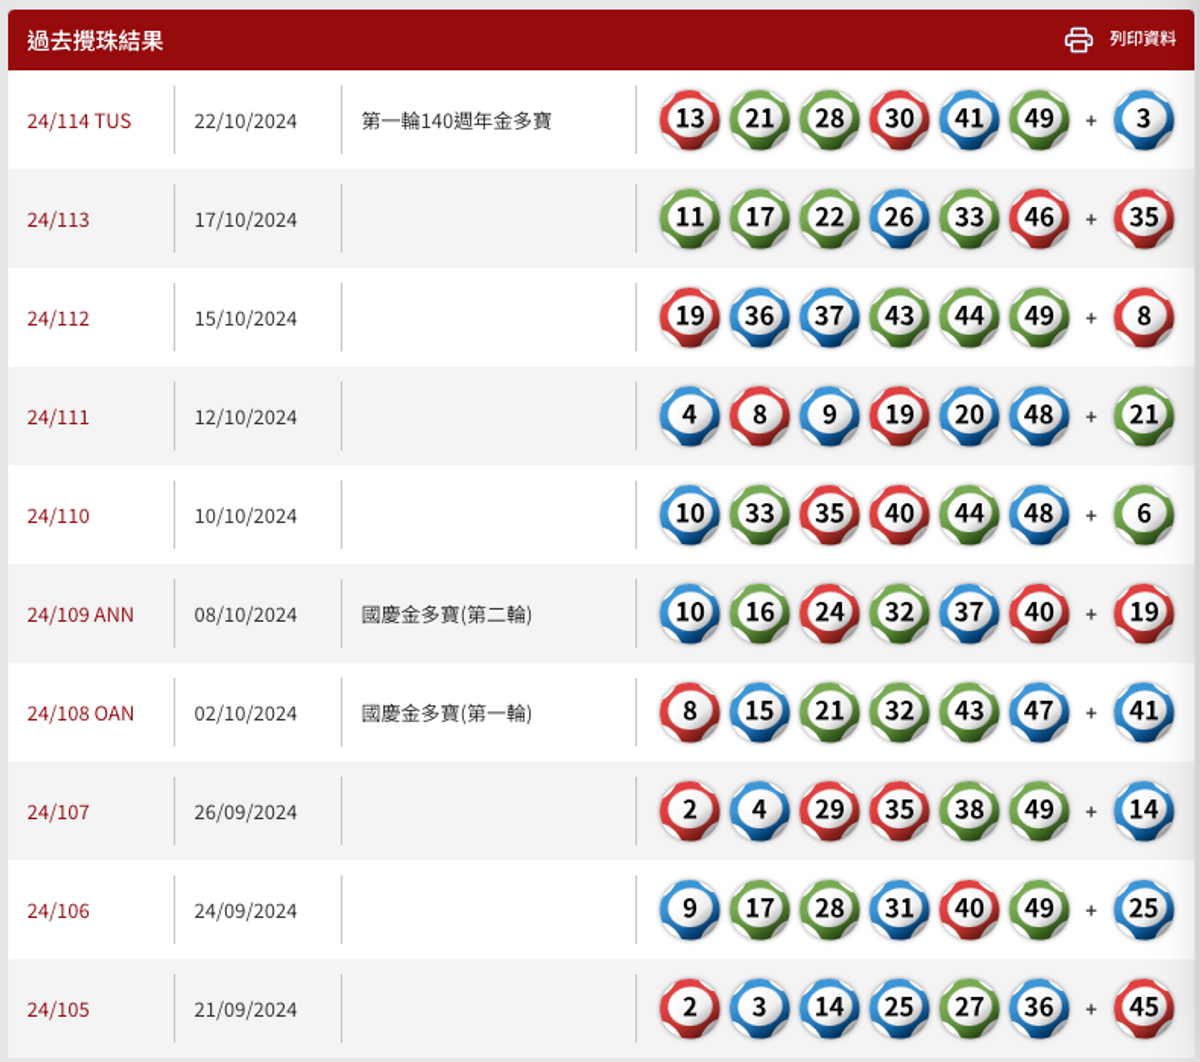Click the date 21/09/2024 entry

tap(246, 1009)
